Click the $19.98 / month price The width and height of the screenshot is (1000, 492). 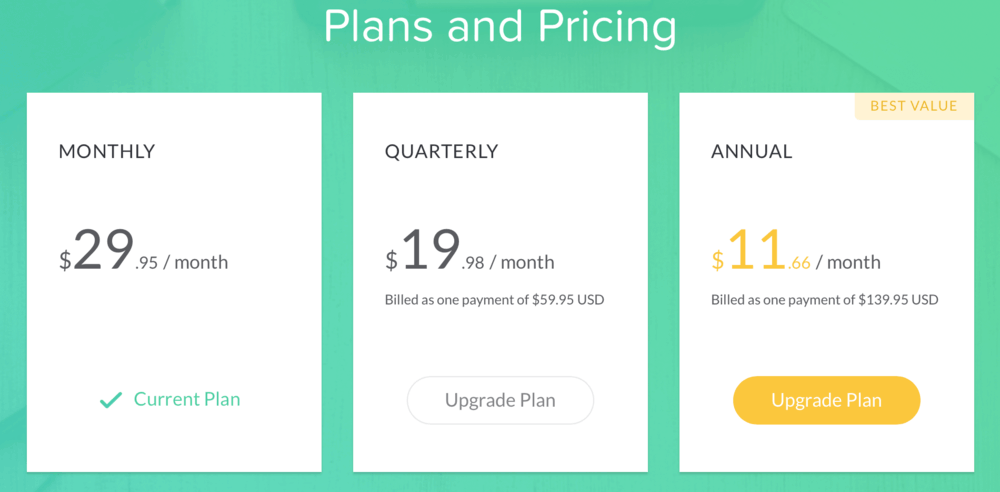tap(469, 251)
